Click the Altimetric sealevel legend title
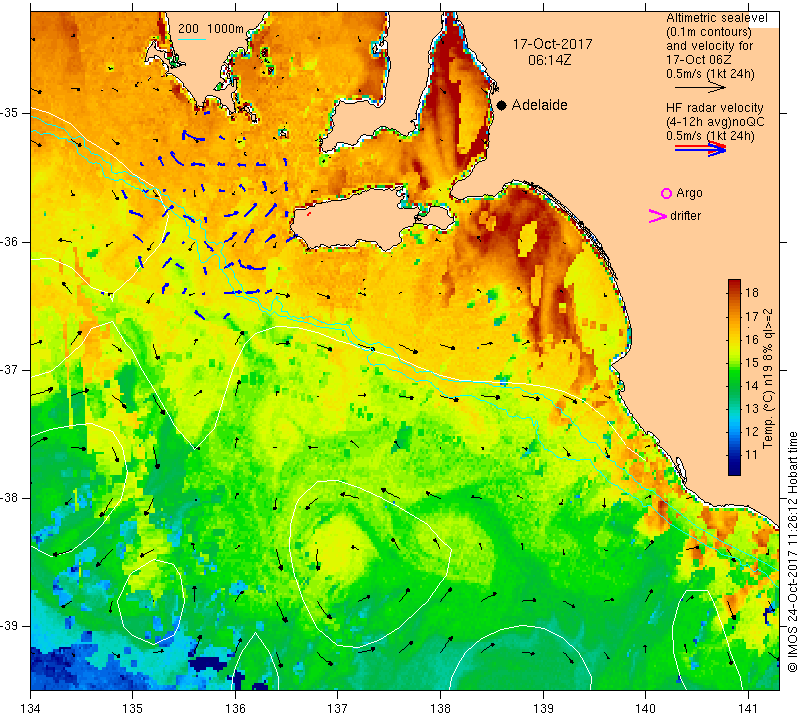This screenshot has height=720, width=800. (x=716, y=18)
